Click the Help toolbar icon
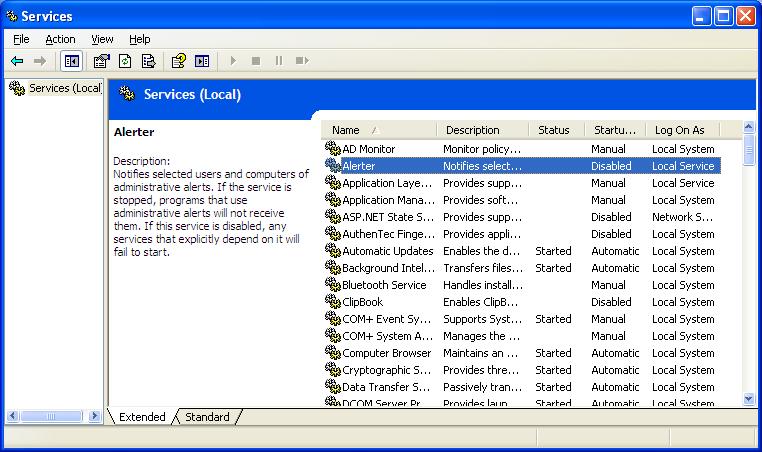This screenshot has width=762, height=452. tap(178, 61)
